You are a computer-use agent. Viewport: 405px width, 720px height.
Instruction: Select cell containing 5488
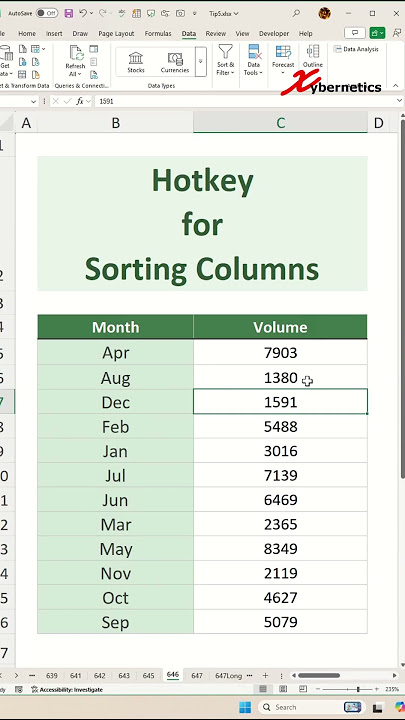pos(280,427)
